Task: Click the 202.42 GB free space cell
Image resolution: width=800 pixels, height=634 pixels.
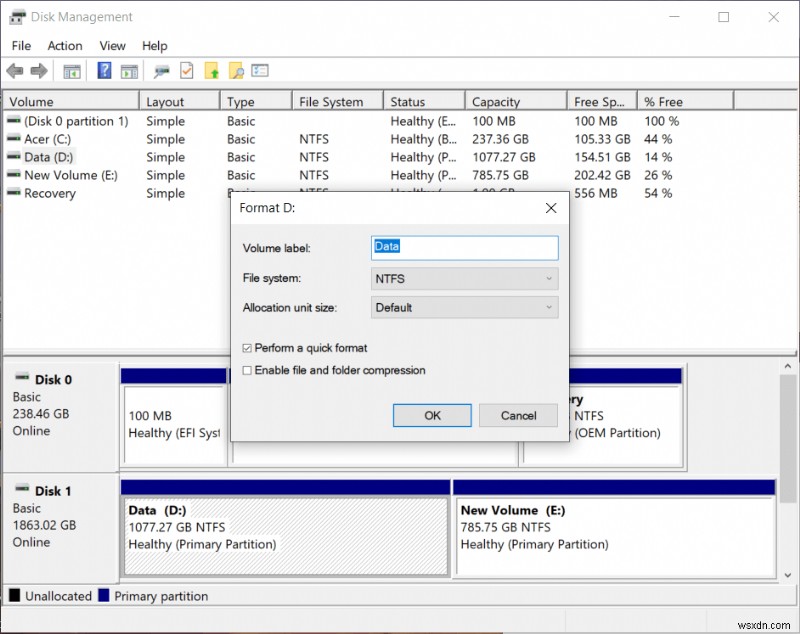Action: coord(602,175)
